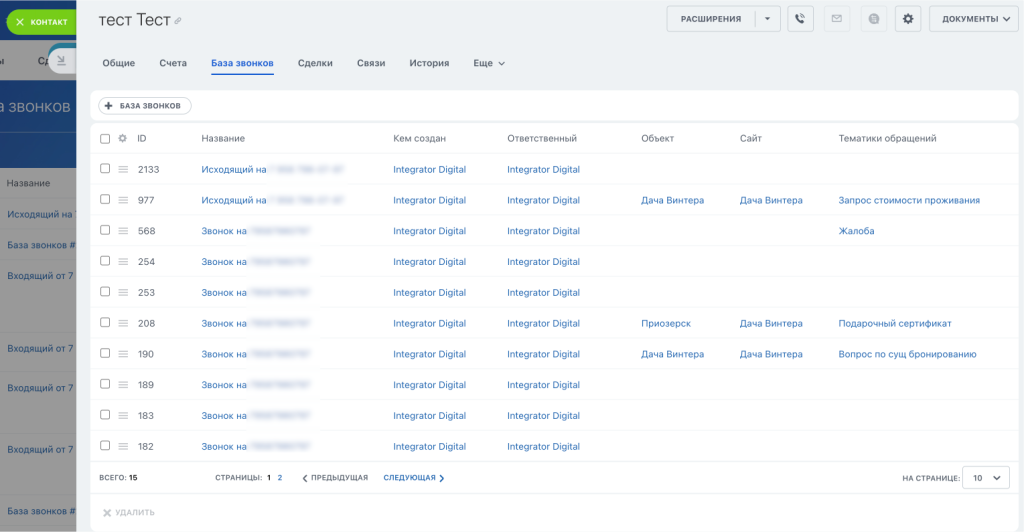Toggle the select-all rows checkbox

pyautogui.click(x=105, y=139)
